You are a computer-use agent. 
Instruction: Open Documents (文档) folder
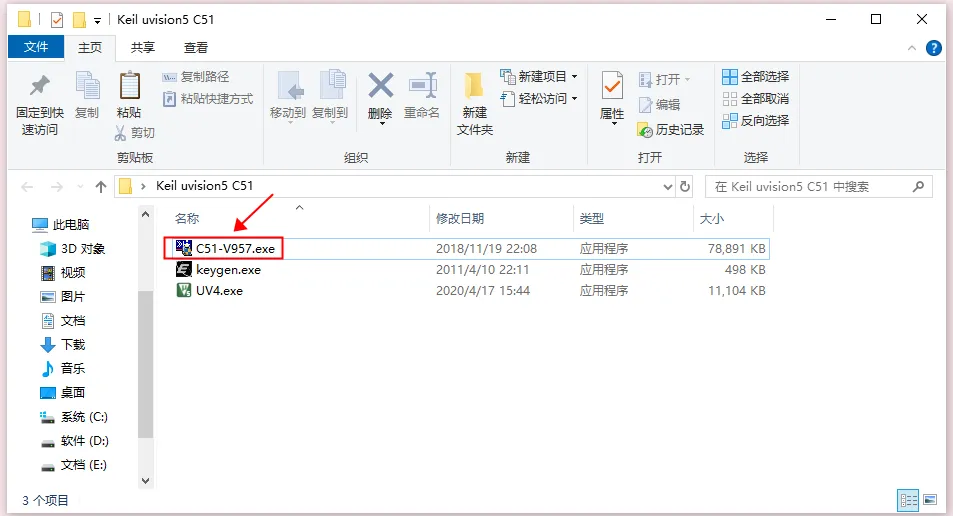point(63,321)
